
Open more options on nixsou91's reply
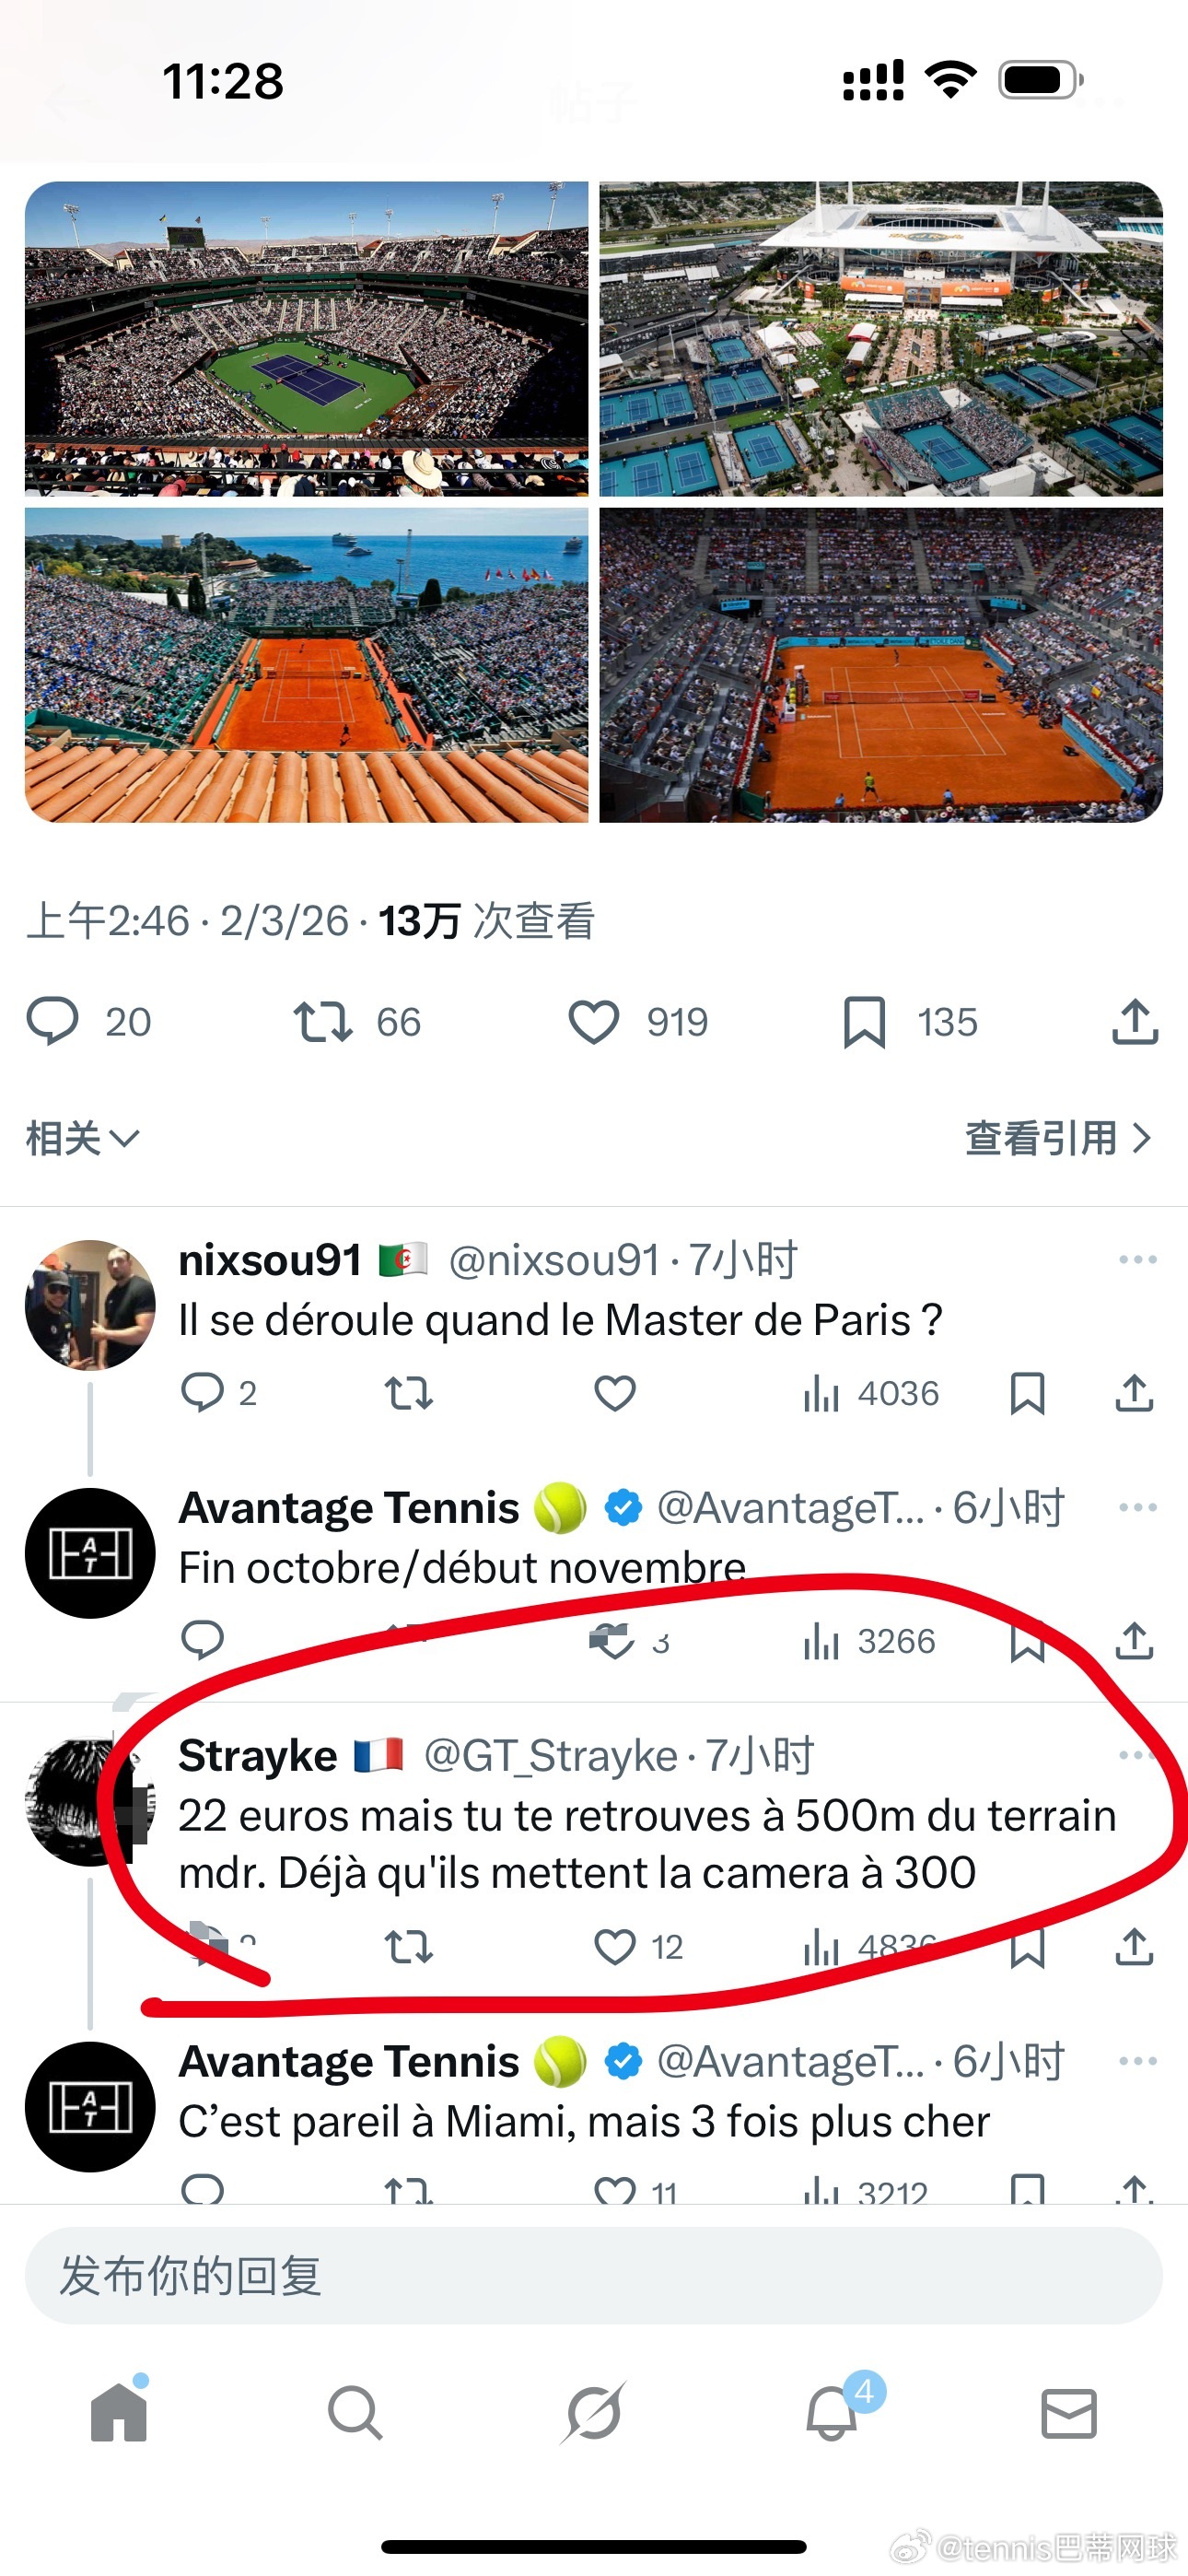pyautogui.click(x=1138, y=1260)
